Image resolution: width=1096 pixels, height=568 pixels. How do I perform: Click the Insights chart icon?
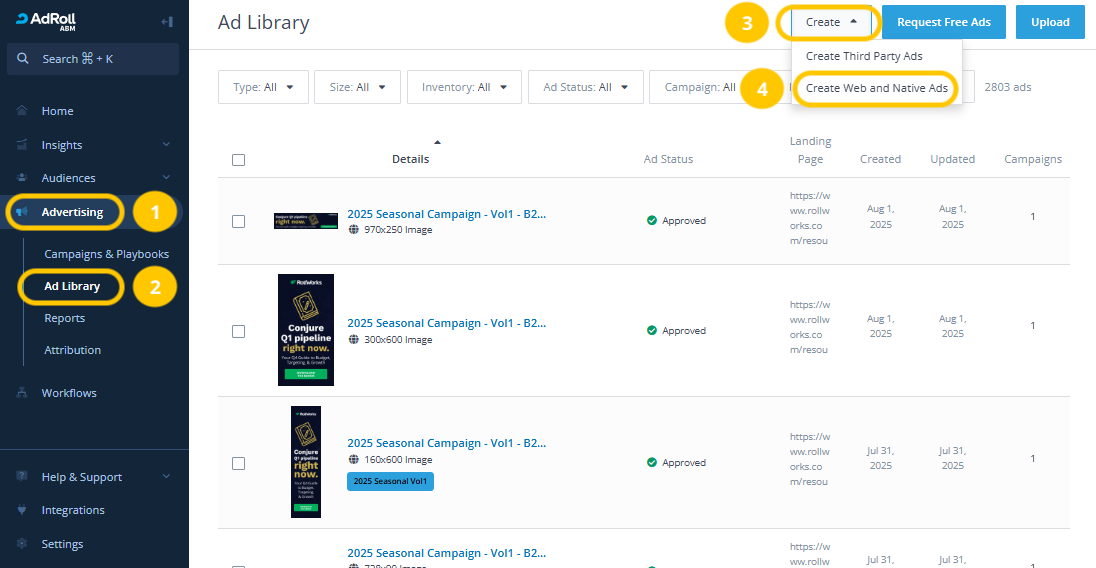click(22, 145)
